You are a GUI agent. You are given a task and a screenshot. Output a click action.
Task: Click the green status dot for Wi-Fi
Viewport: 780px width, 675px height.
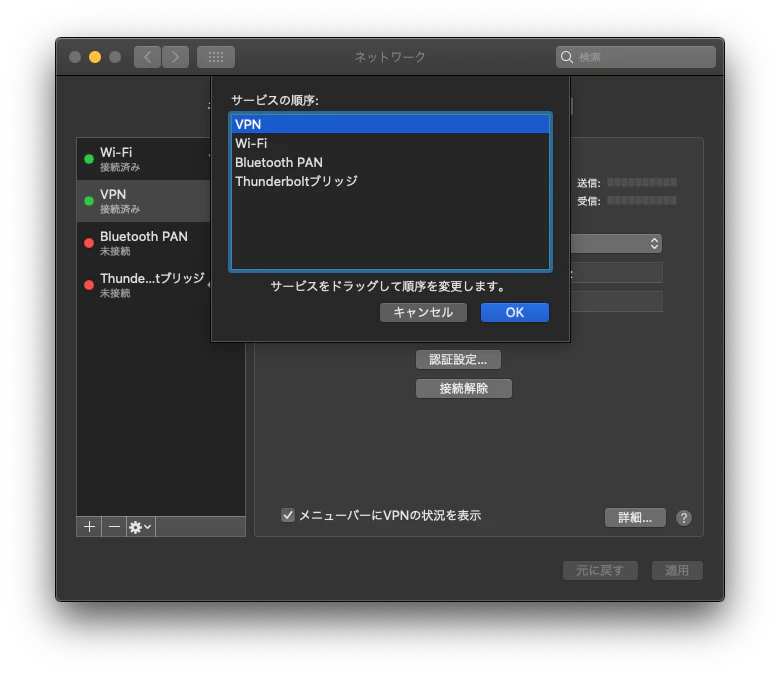click(89, 159)
